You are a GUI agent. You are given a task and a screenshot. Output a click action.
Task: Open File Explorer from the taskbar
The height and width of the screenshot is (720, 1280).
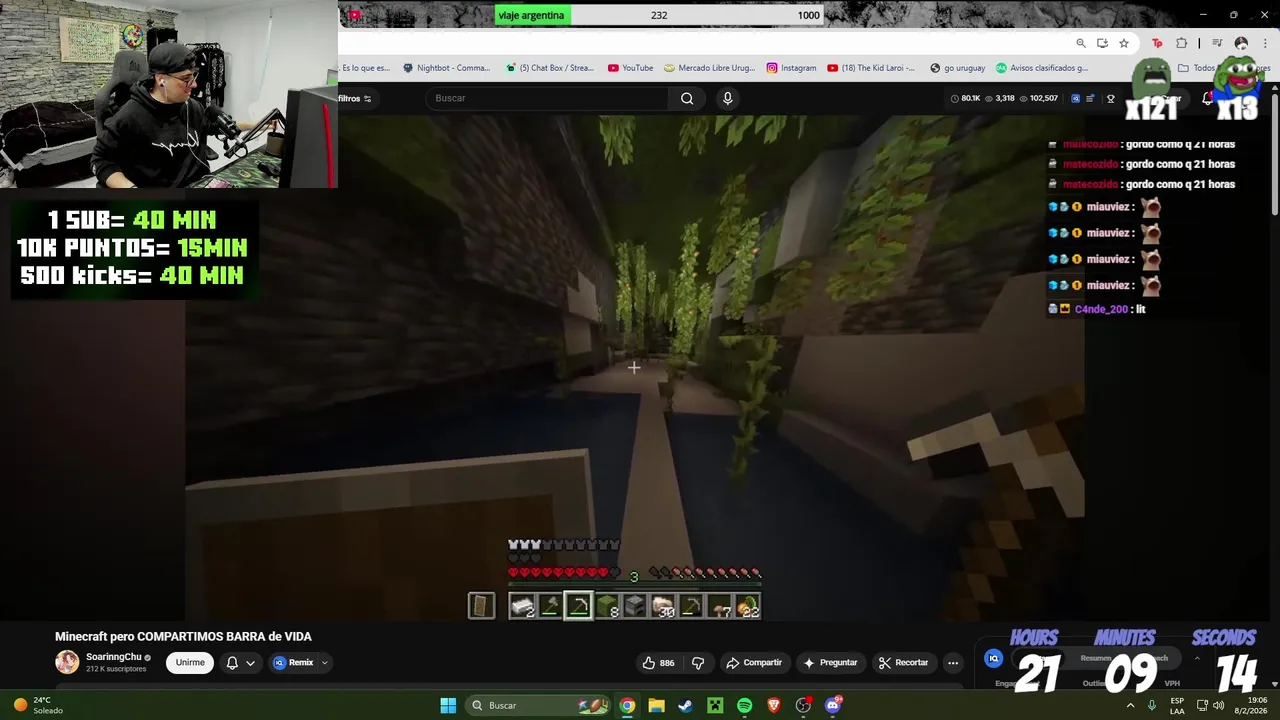click(x=656, y=705)
